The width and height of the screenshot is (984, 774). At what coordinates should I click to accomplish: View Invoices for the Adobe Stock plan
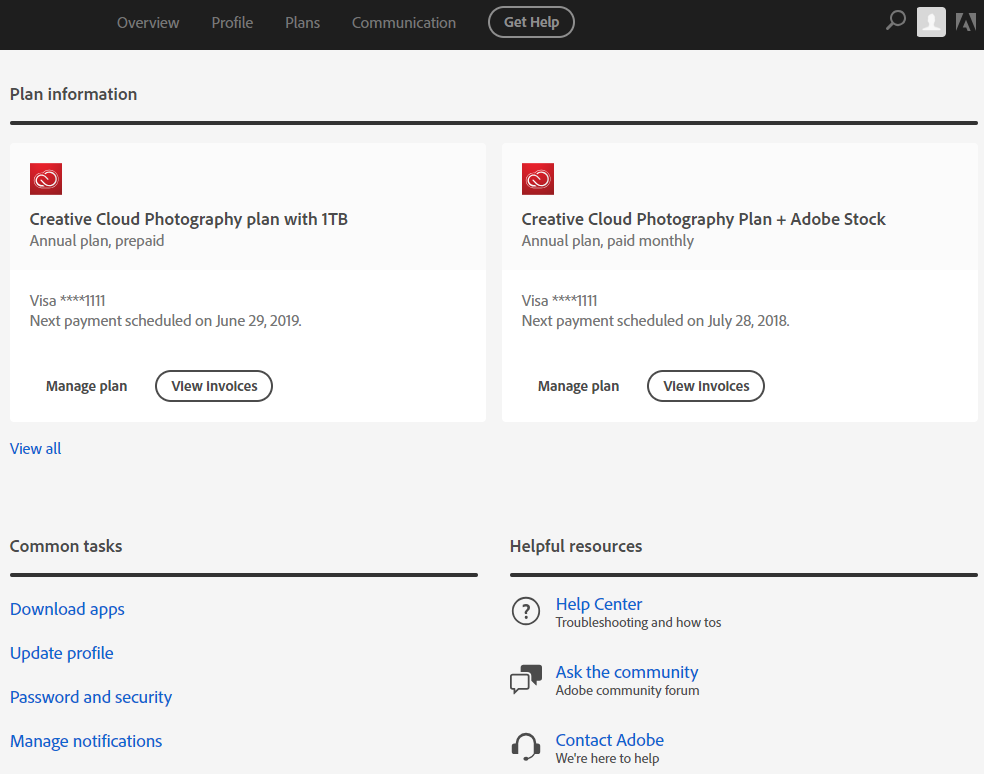point(706,386)
